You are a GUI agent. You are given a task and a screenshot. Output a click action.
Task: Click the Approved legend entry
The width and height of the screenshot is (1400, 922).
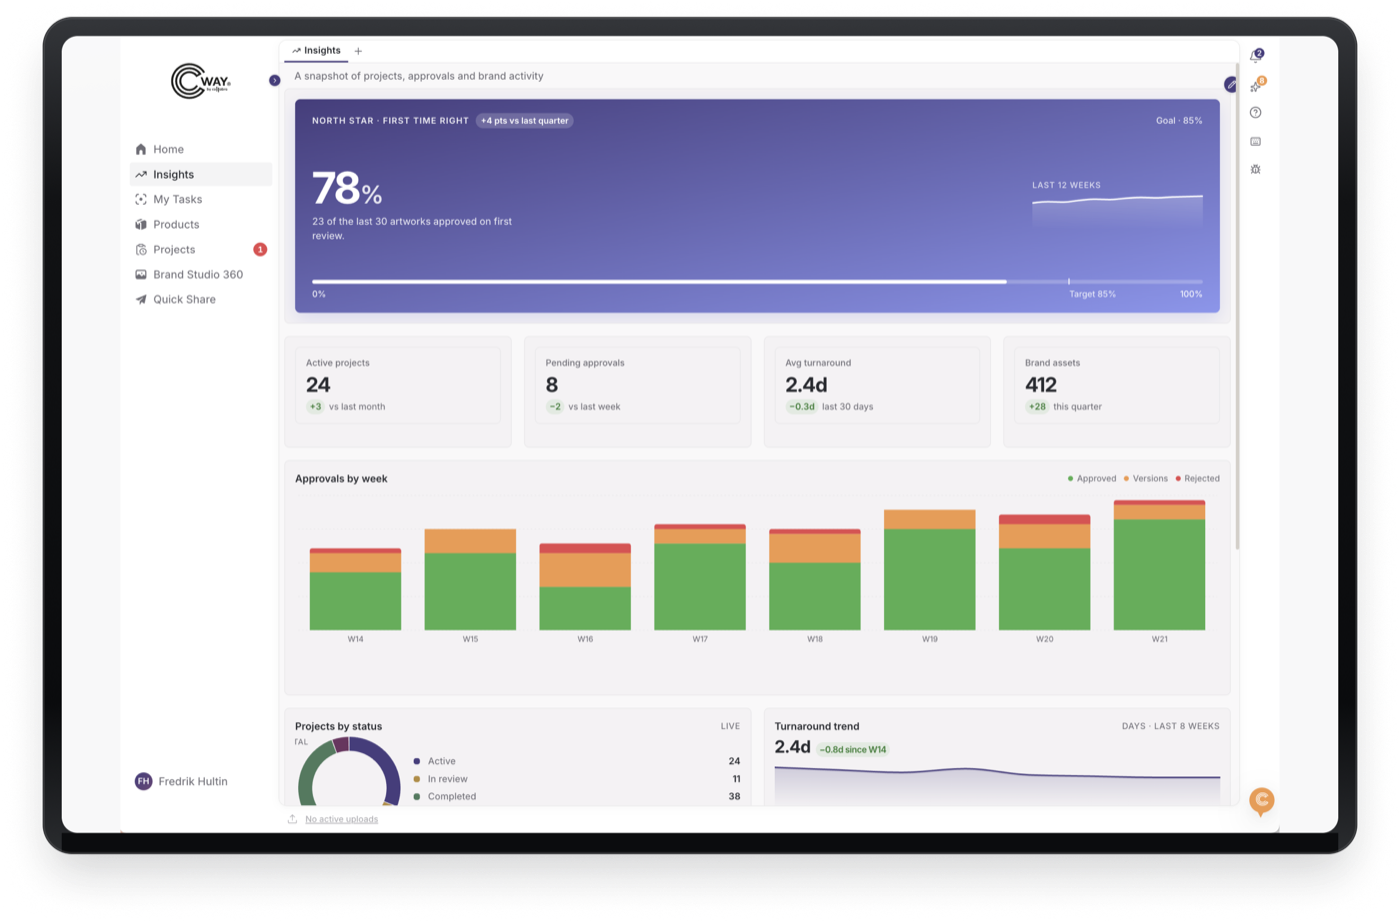[x=1092, y=479]
